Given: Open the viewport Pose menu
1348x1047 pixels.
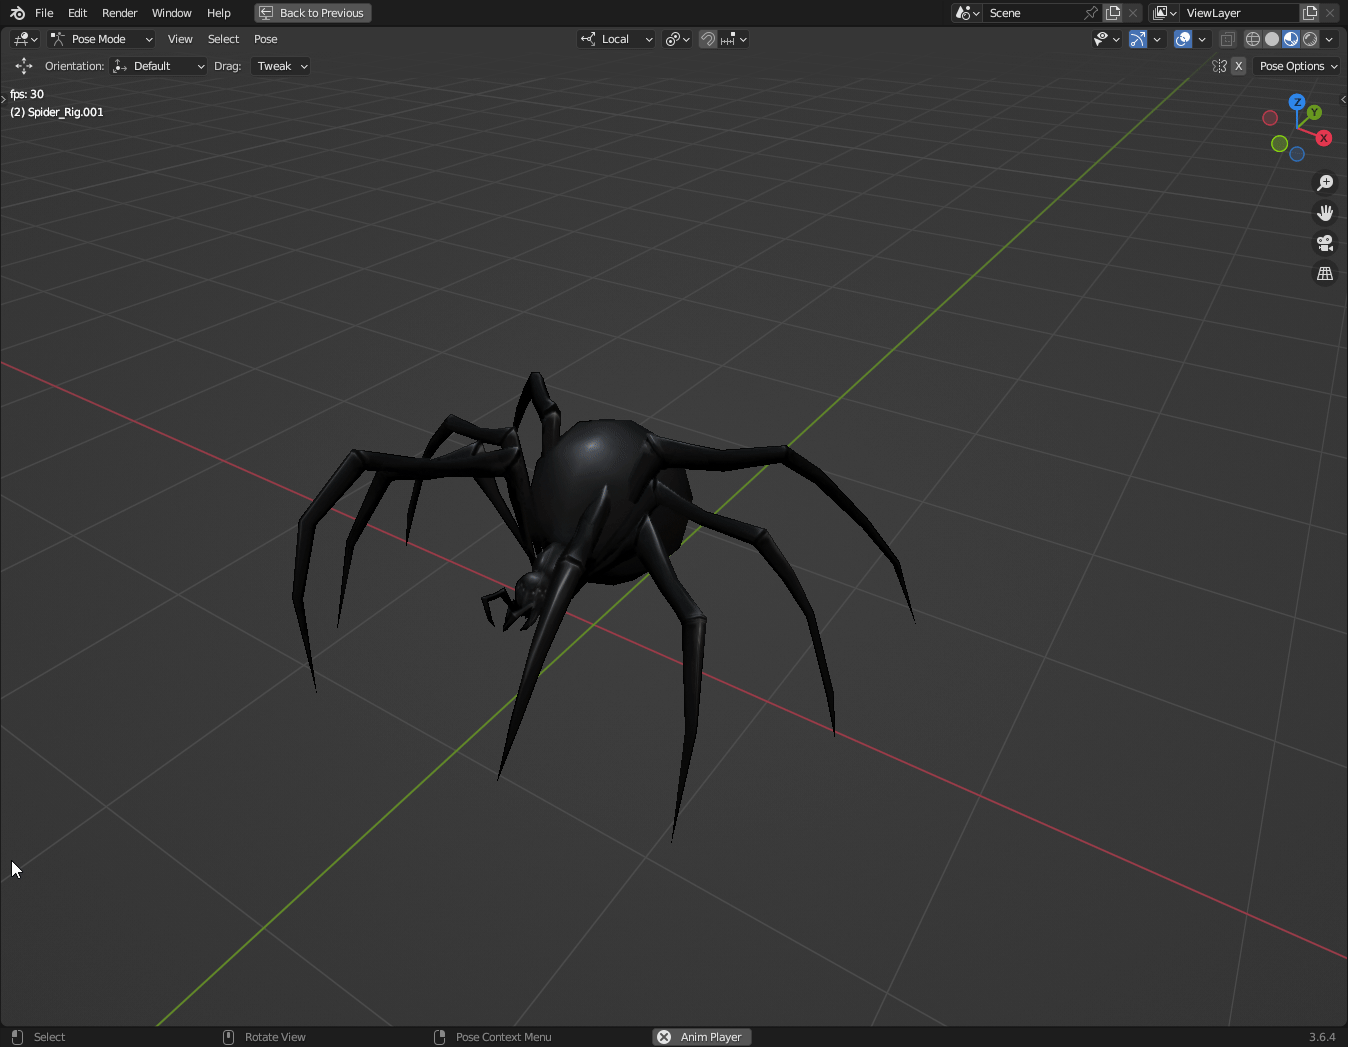Looking at the screenshot, I should coord(265,39).
